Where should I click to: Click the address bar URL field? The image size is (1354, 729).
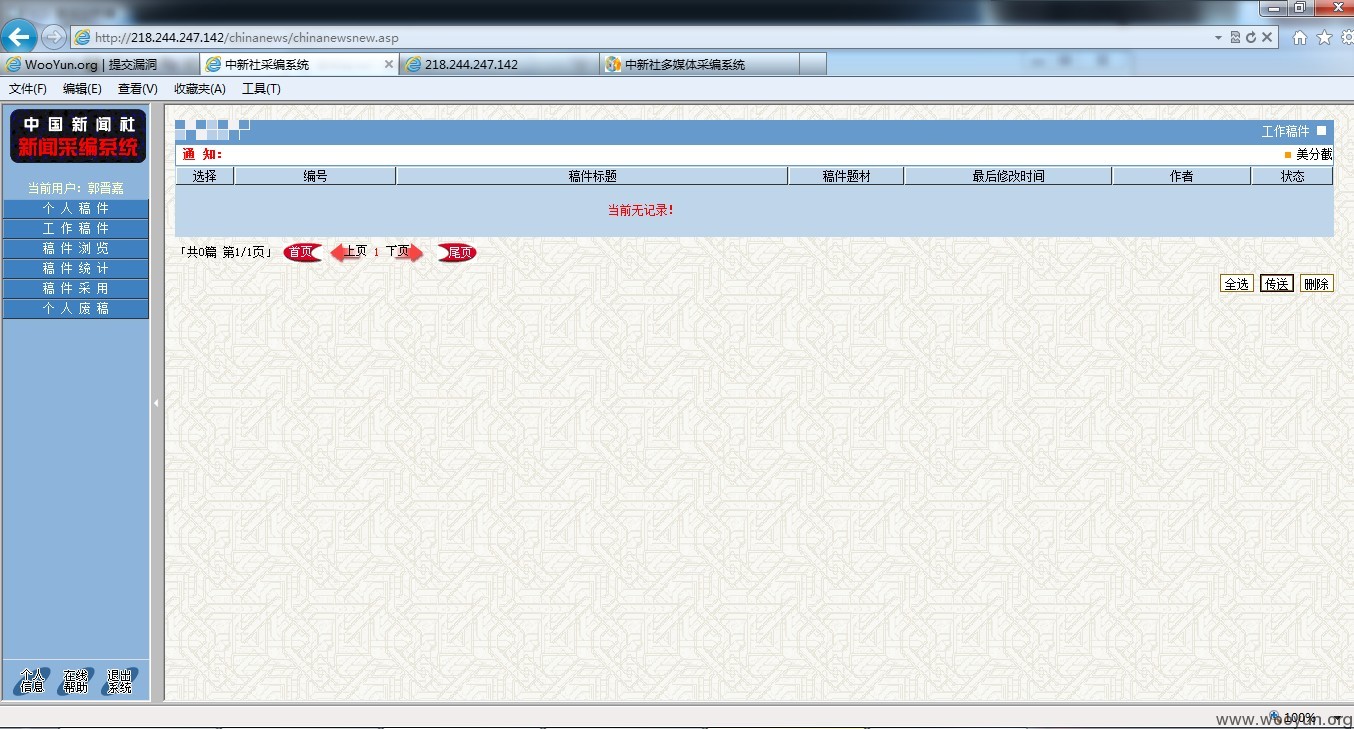tap(640, 38)
